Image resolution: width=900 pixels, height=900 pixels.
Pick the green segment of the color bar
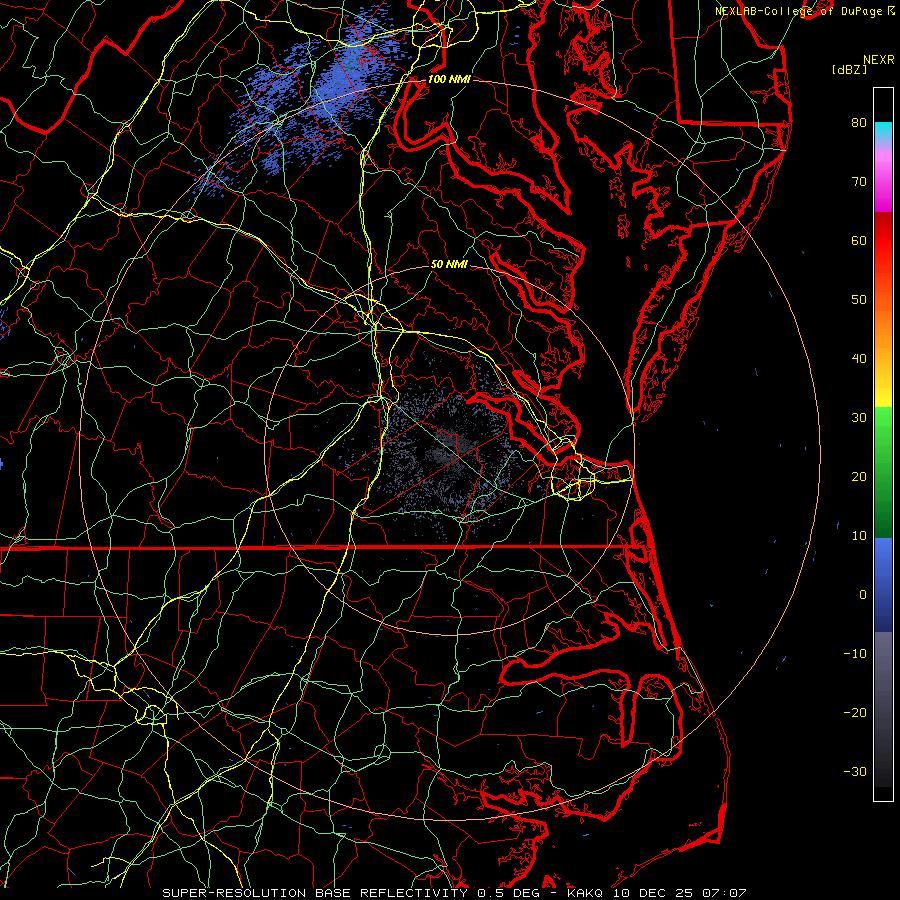coord(883,472)
